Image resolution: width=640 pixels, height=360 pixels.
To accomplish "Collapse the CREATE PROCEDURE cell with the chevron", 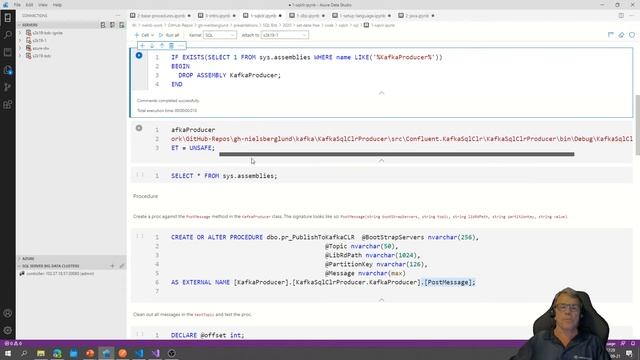I will click(381, 300).
